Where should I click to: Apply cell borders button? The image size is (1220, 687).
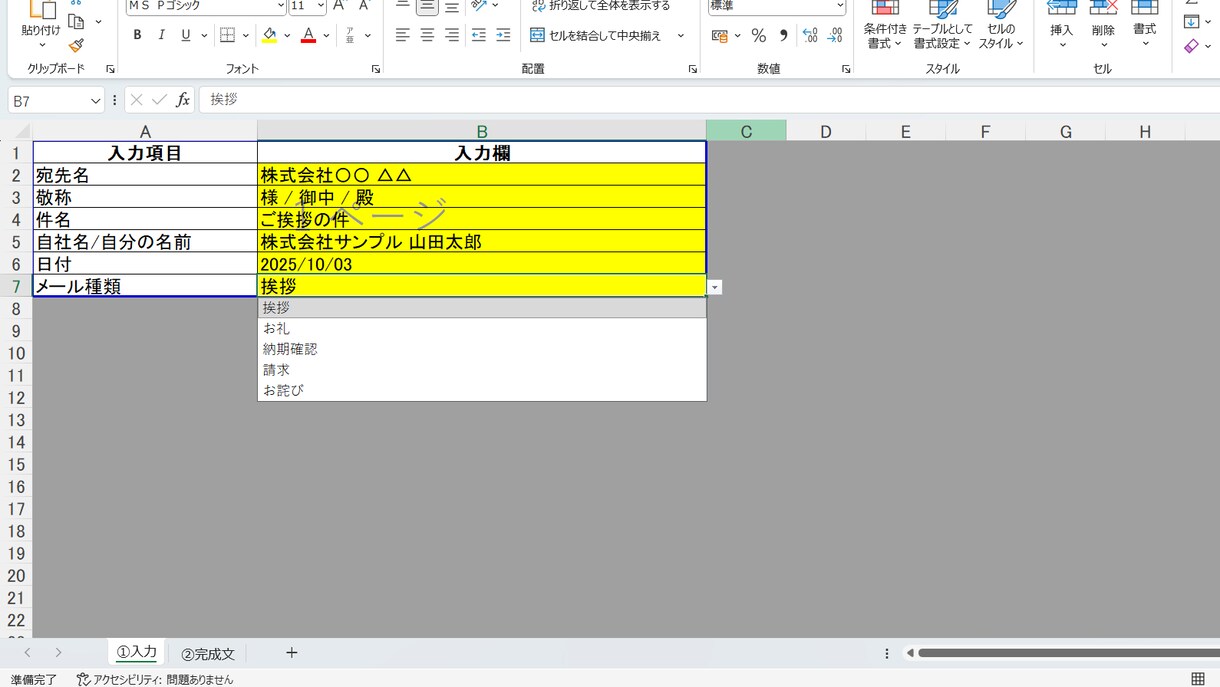coord(227,35)
